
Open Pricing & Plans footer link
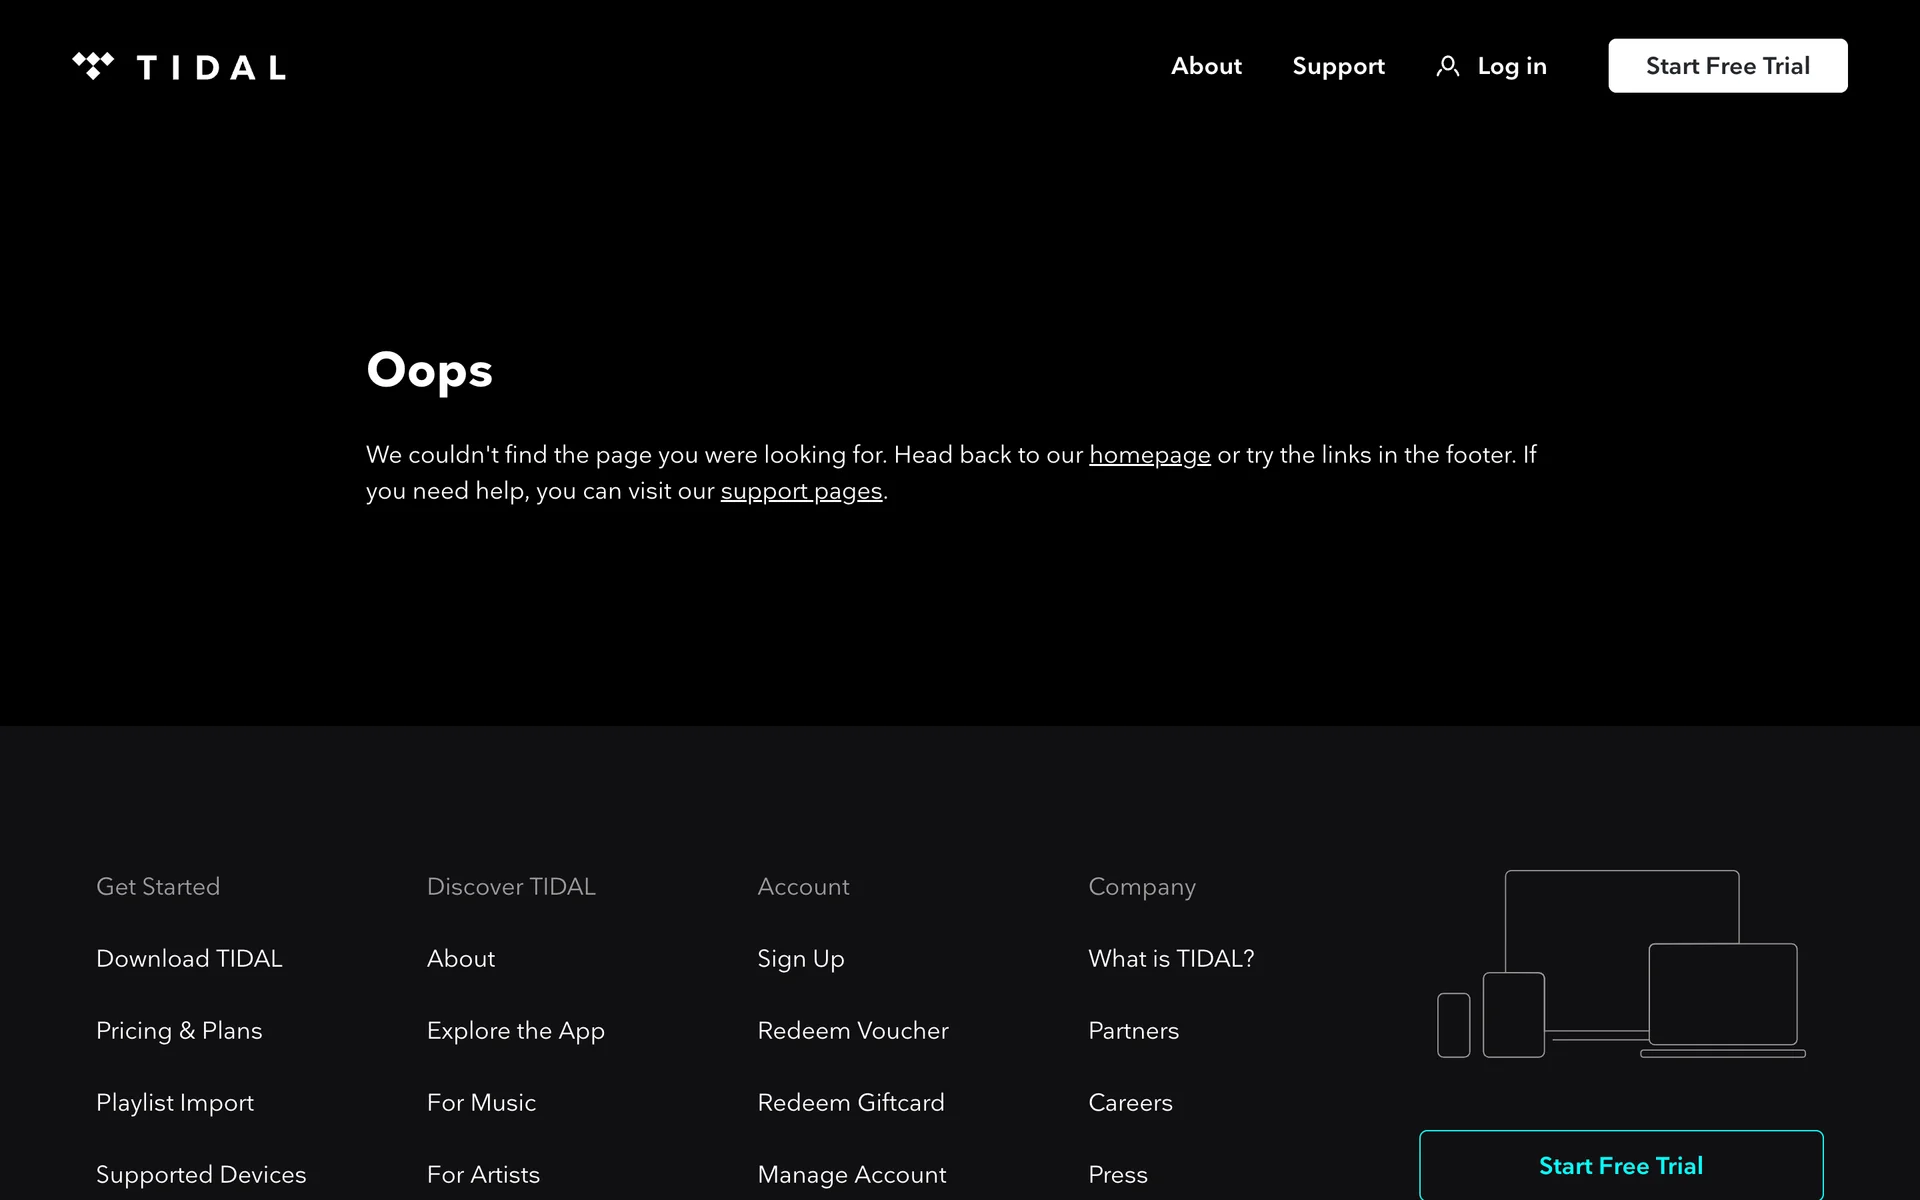point(179,1030)
